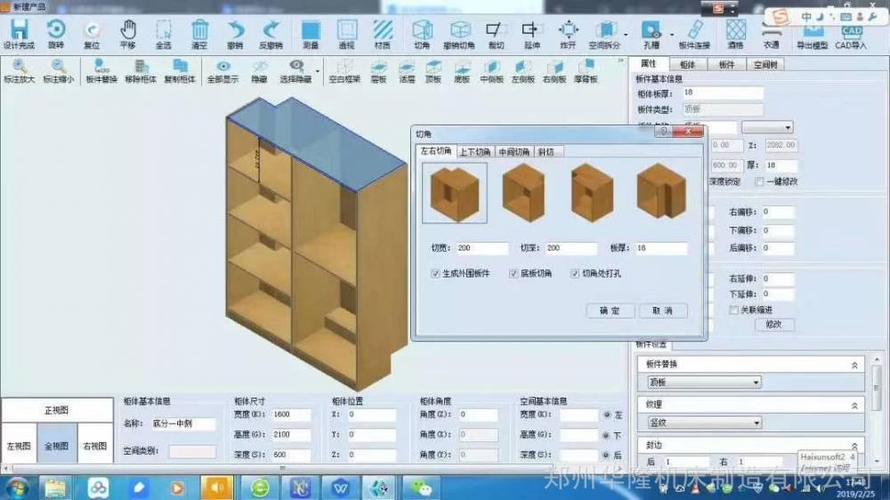Collapse the 纹理 section chevron
The image size is (890, 500).
[x=854, y=406]
